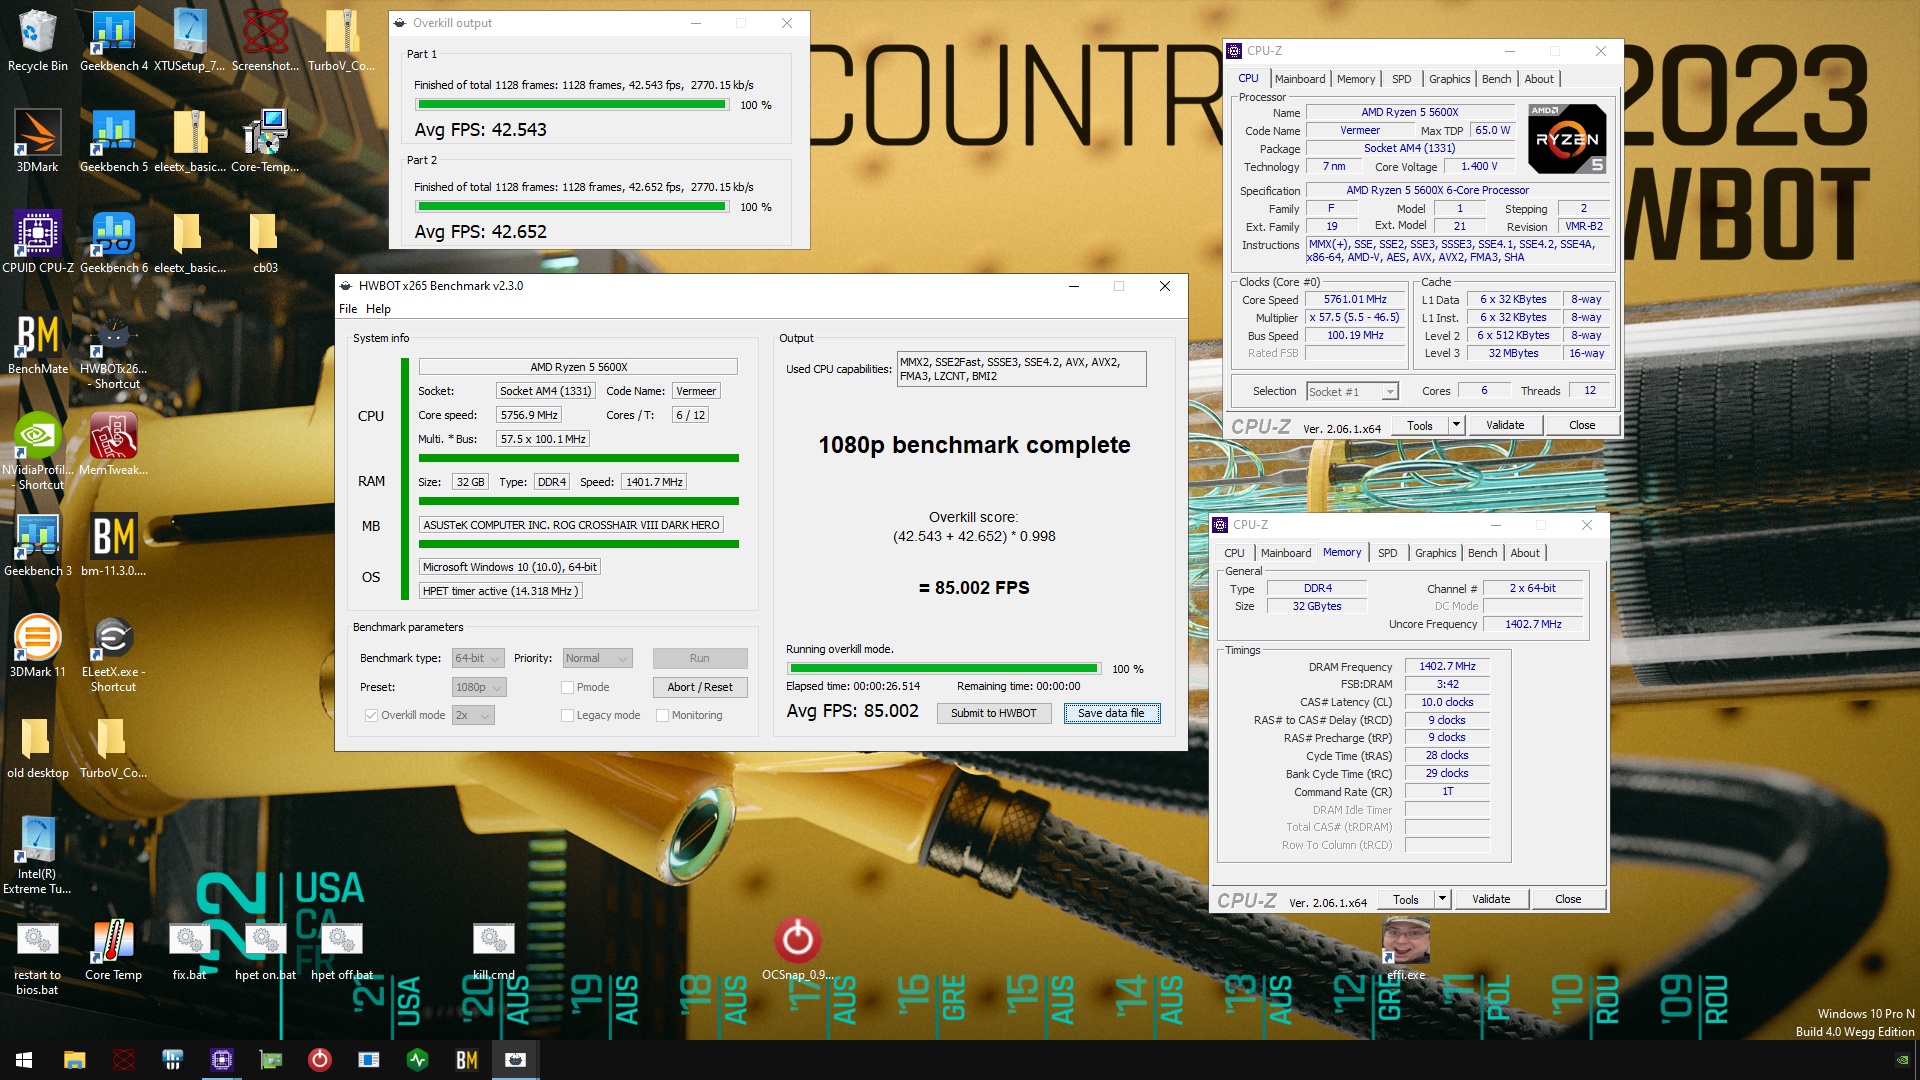Click the Run benchmark button
The image size is (1920, 1080).
699,658
